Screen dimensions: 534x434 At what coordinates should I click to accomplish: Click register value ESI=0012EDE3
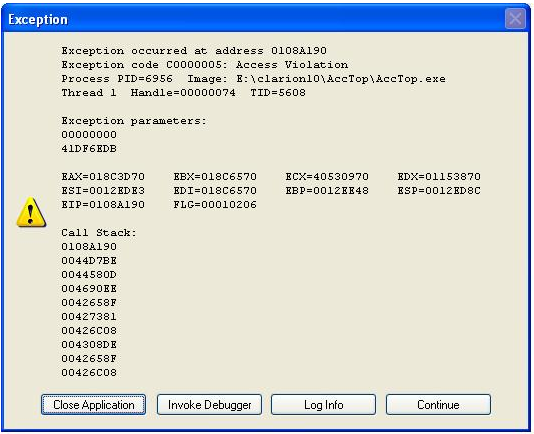coord(103,190)
